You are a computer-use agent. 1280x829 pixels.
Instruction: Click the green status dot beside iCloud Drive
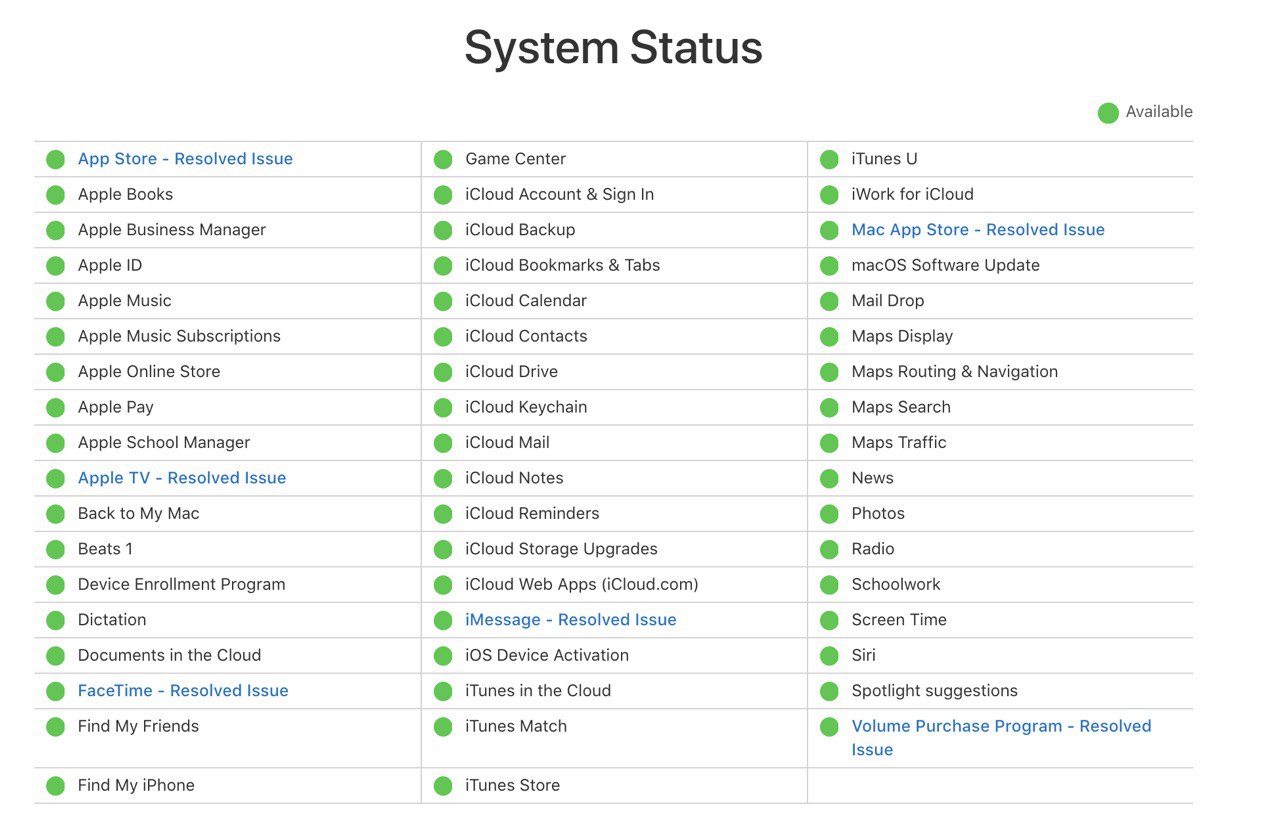pos(443,373)
